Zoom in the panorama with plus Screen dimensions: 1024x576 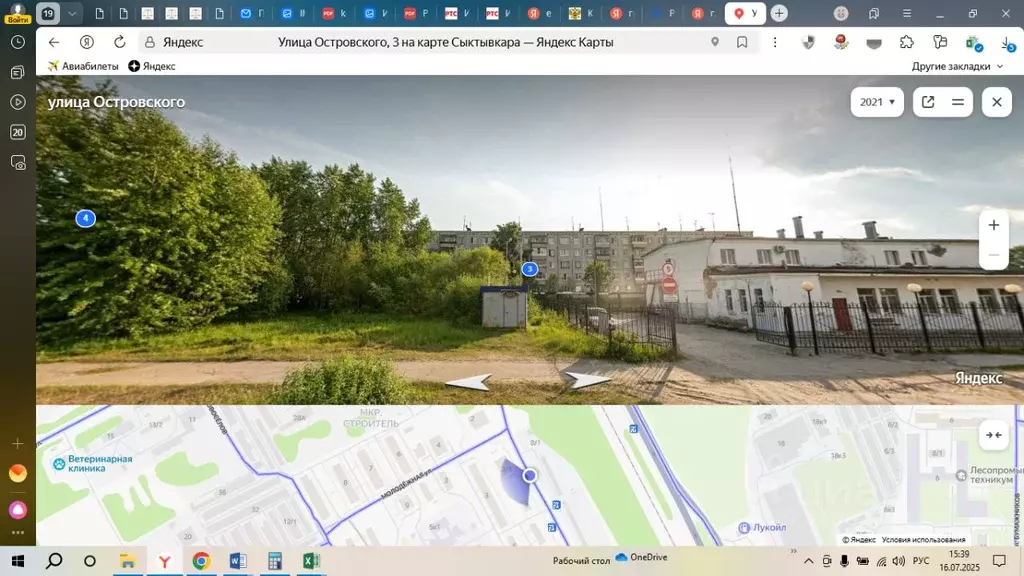[x=993, y=225]
